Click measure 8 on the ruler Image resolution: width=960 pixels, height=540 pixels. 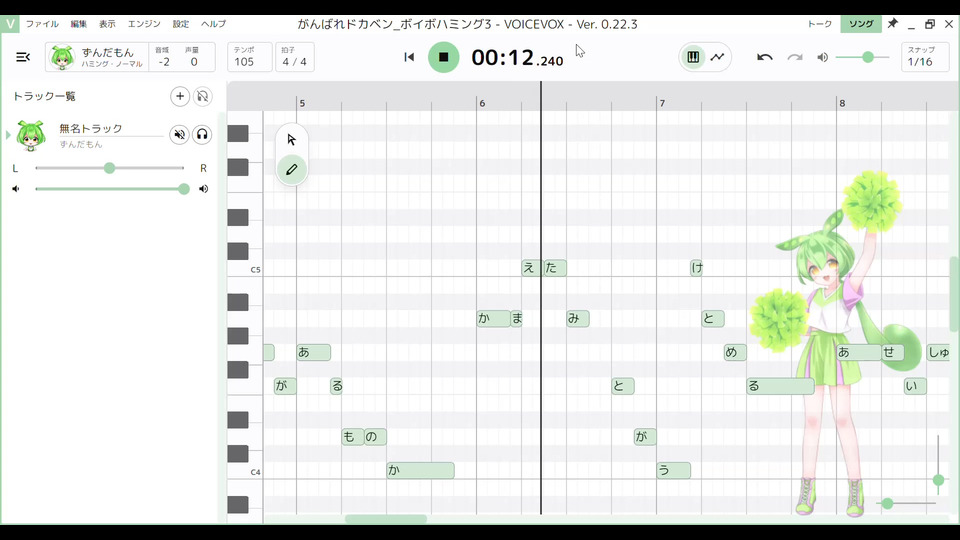pos(842,103)
